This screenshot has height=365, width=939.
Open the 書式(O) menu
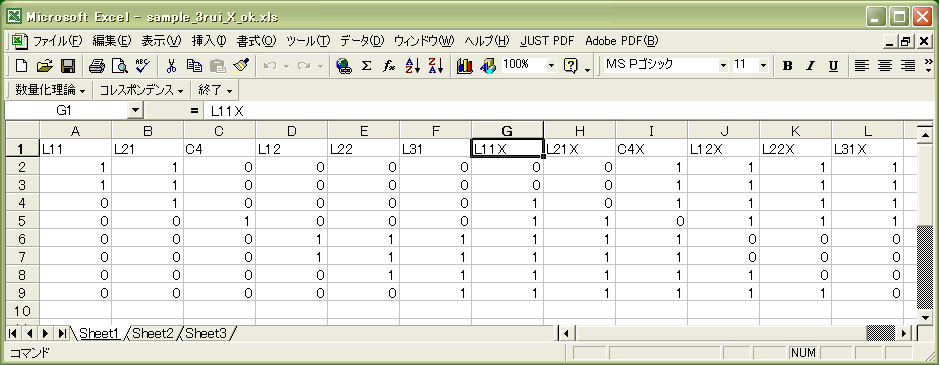256,41
